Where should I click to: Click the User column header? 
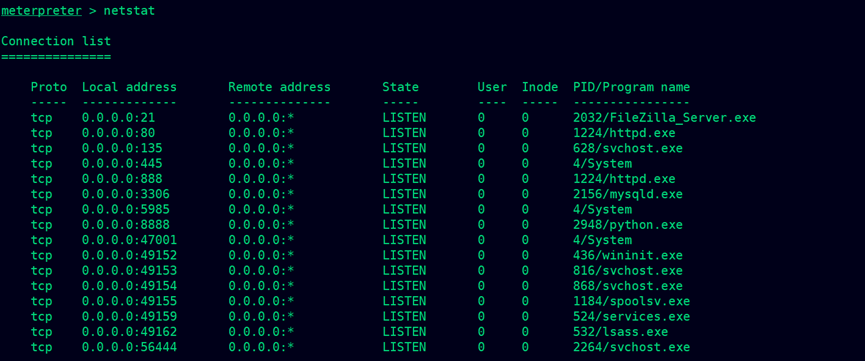[x=492, y=87]
